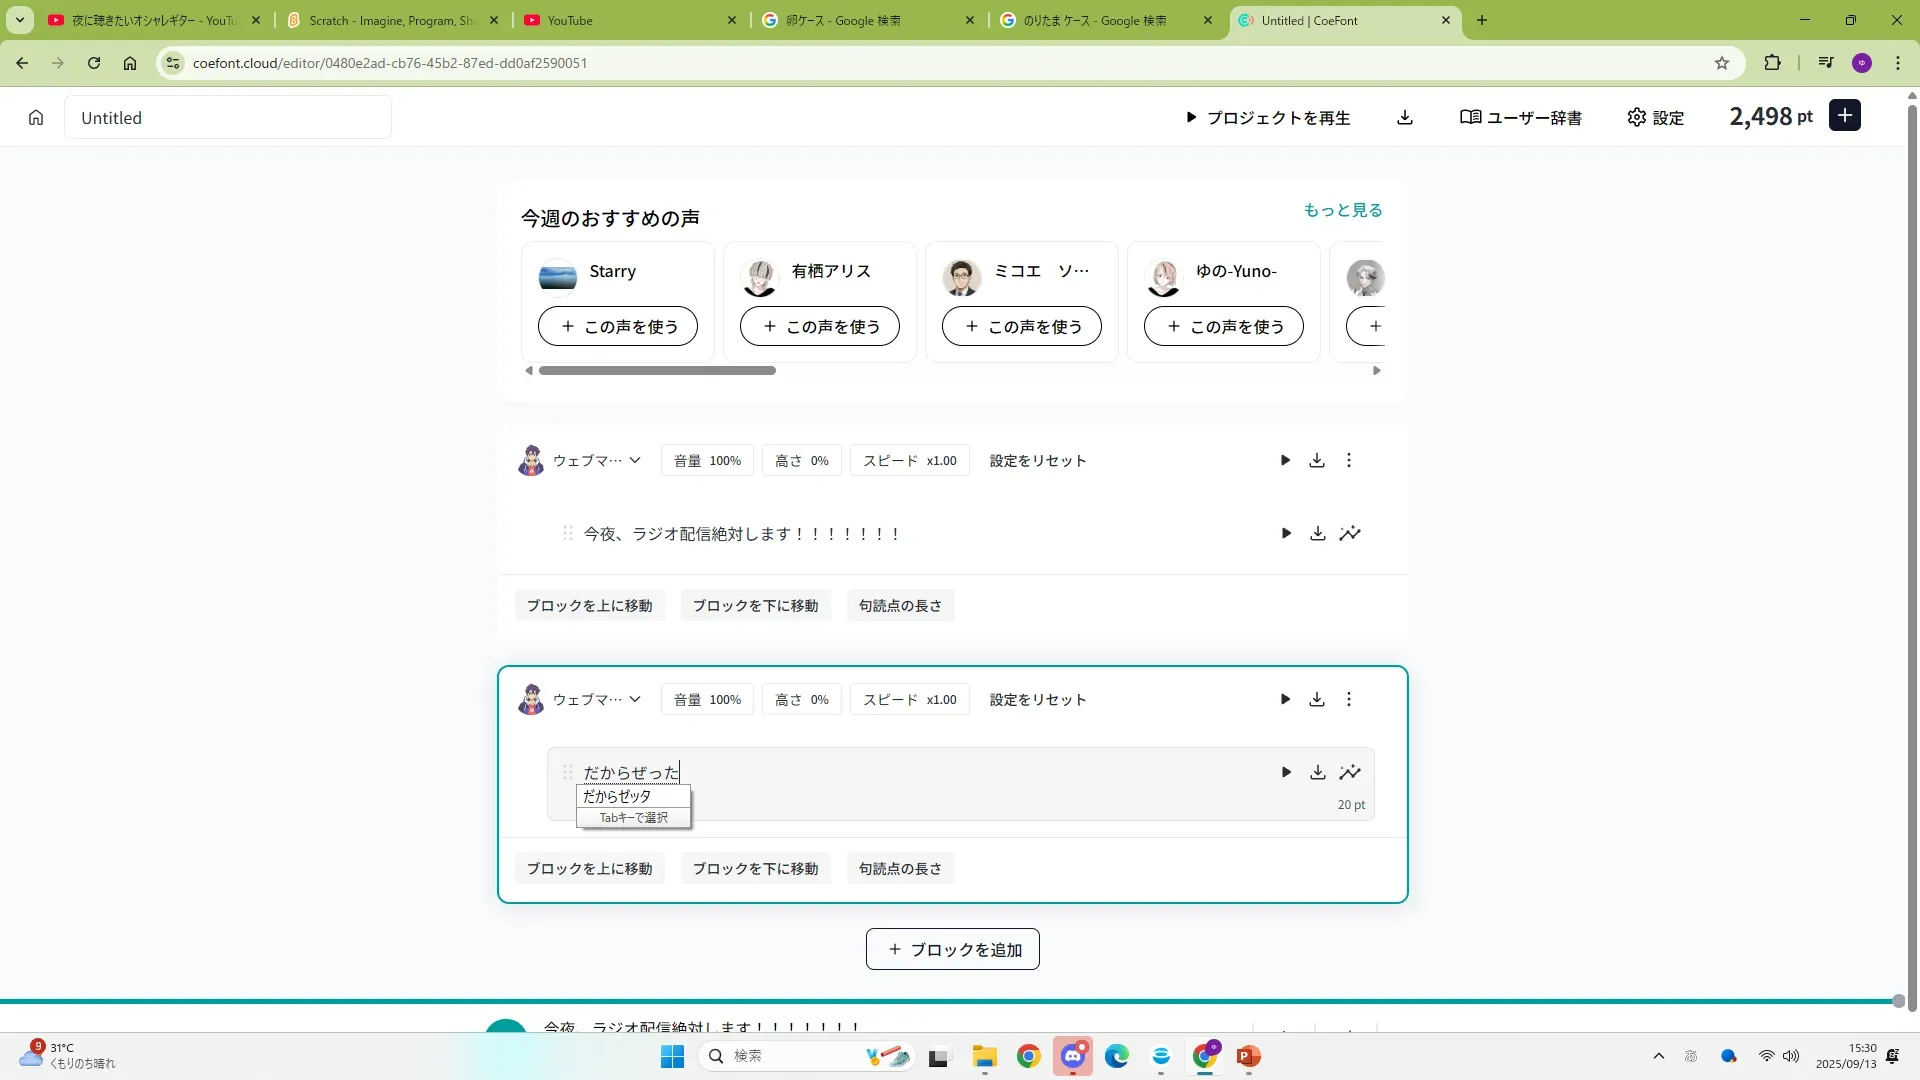Select だからゼッタ autocomplete suggestion

(617, 796)
